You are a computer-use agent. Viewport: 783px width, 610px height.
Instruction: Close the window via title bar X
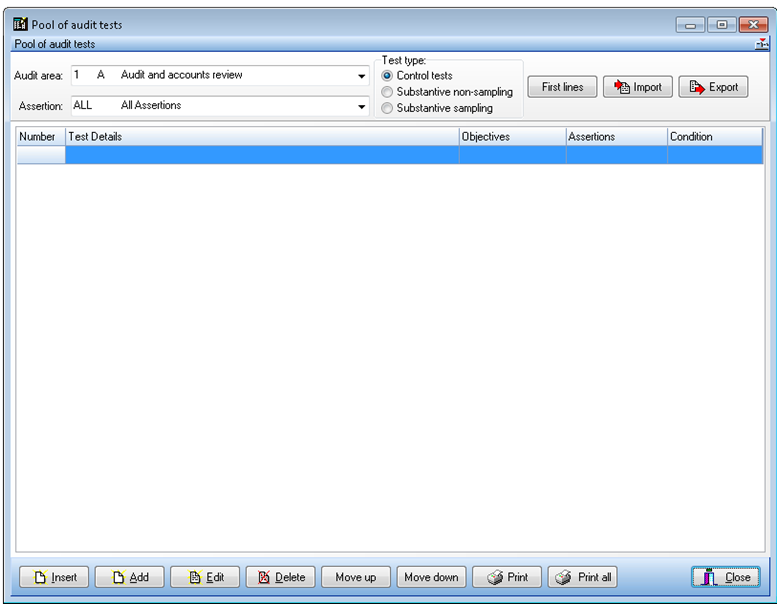[753, 24]
